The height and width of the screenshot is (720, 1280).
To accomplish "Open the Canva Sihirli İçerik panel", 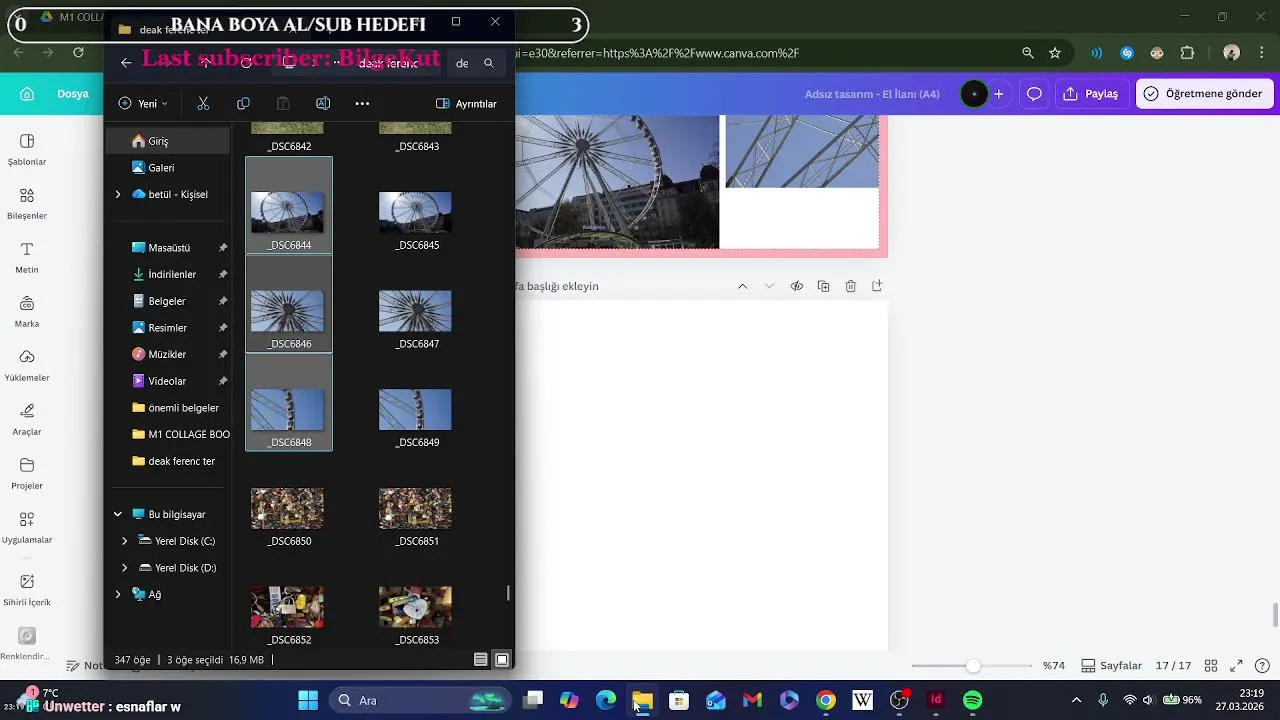I will (x=27, y=589).
